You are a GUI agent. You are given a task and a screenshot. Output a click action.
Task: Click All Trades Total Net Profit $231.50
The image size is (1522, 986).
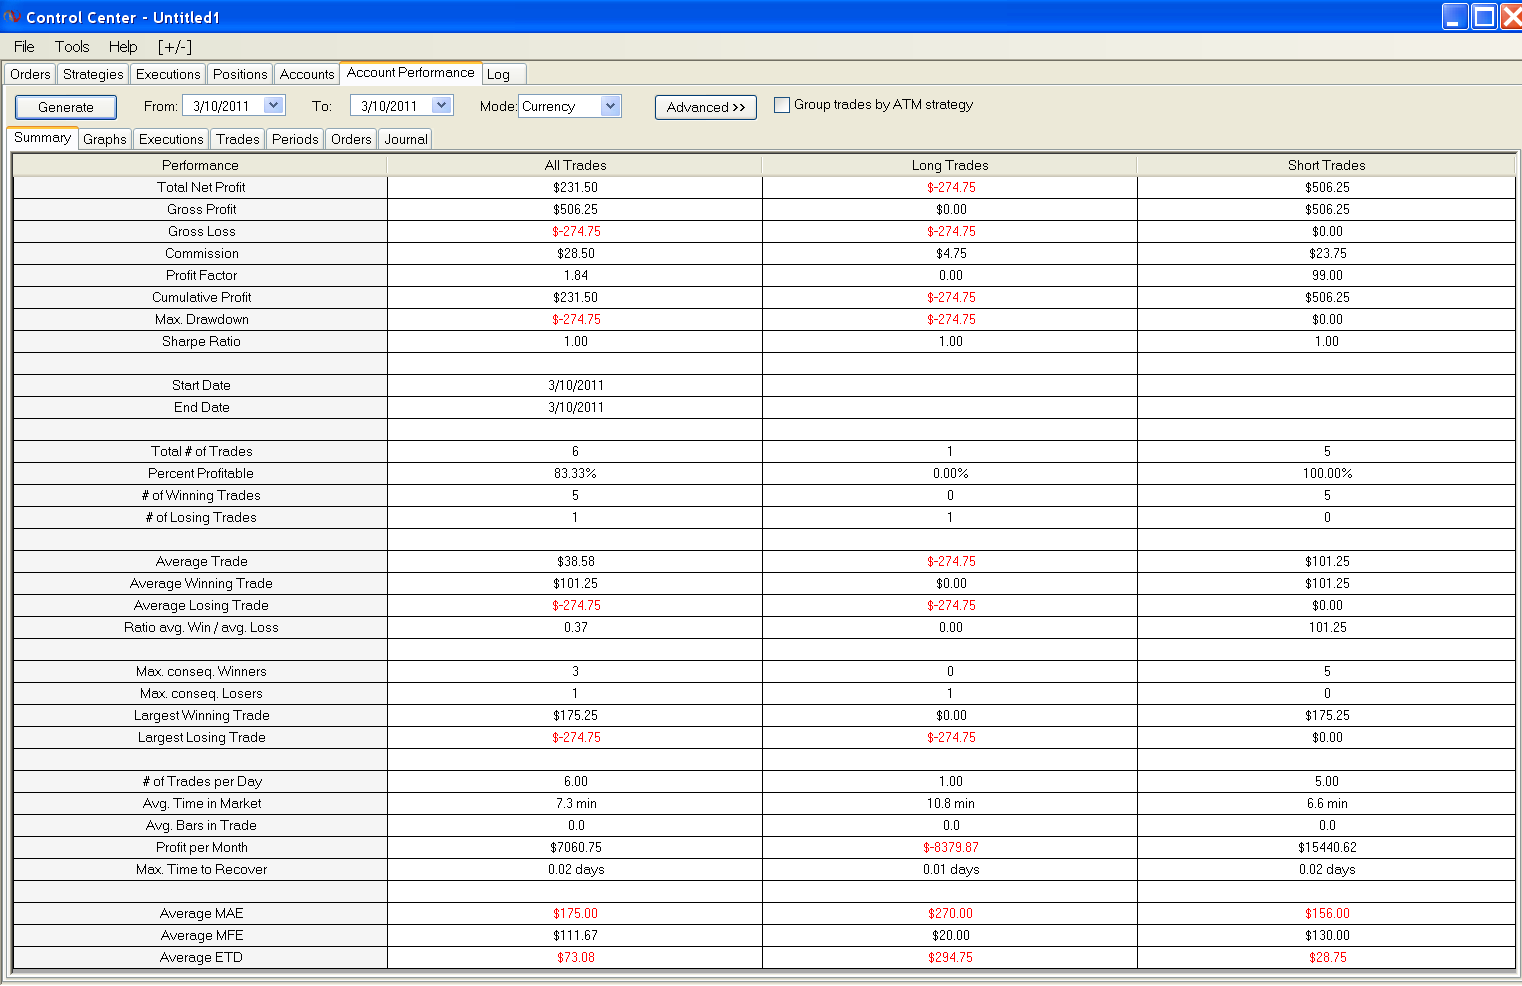coord(575,187)
